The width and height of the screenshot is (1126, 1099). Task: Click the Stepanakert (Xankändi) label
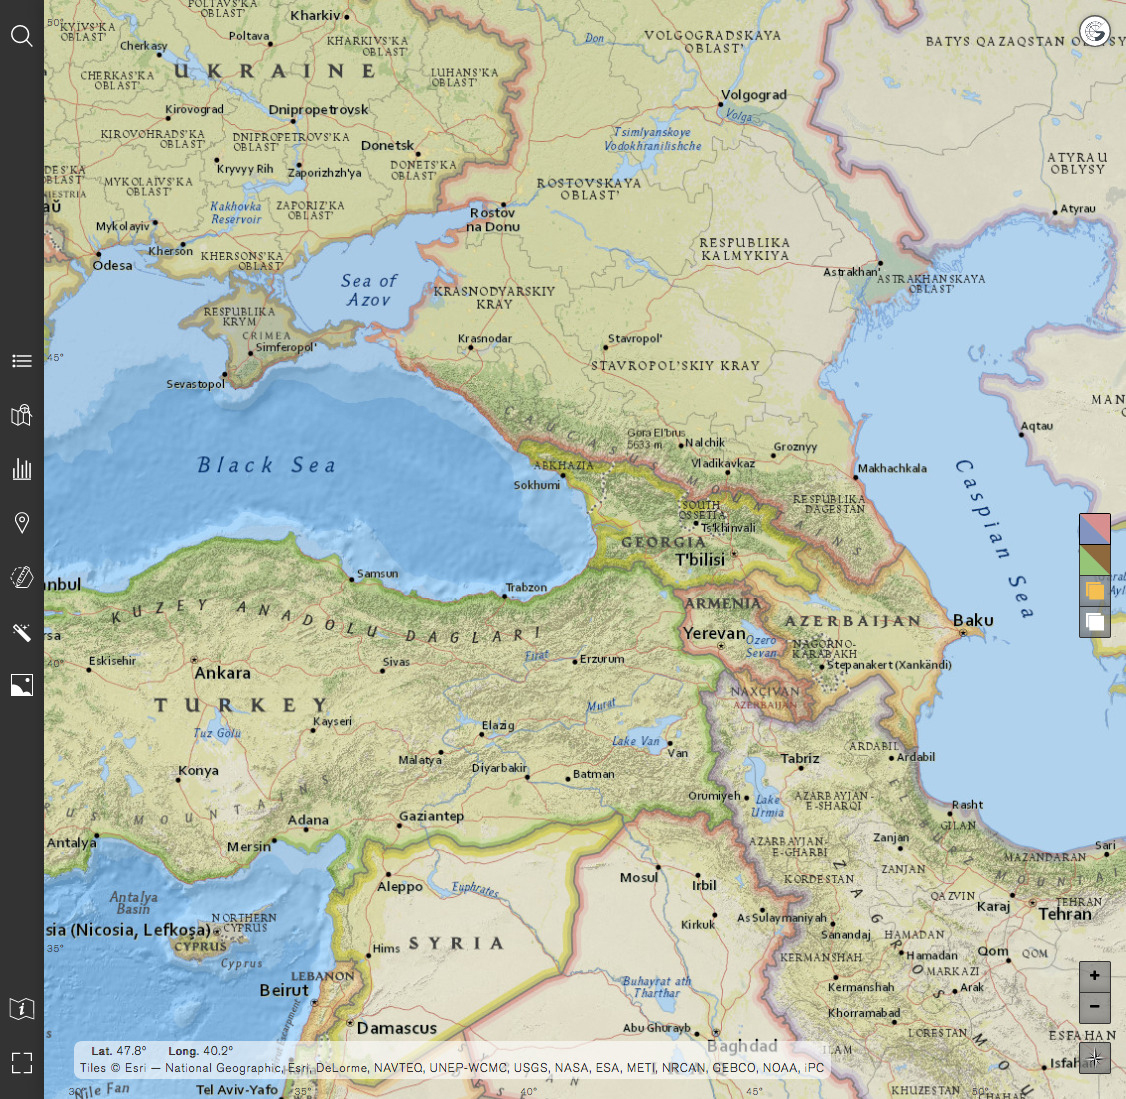point(889,665)
